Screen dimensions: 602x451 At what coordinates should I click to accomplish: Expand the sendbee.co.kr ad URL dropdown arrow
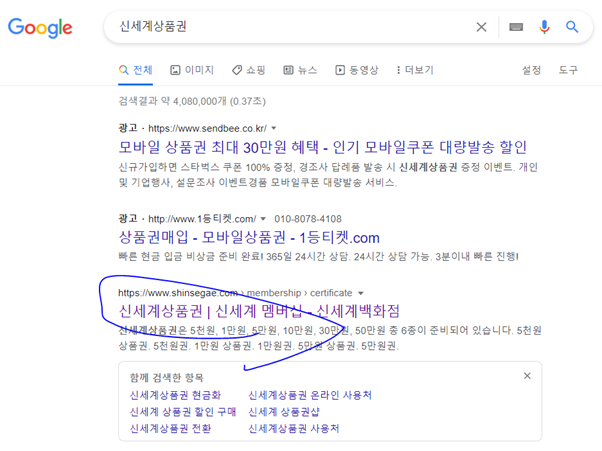tap(274, 128)
